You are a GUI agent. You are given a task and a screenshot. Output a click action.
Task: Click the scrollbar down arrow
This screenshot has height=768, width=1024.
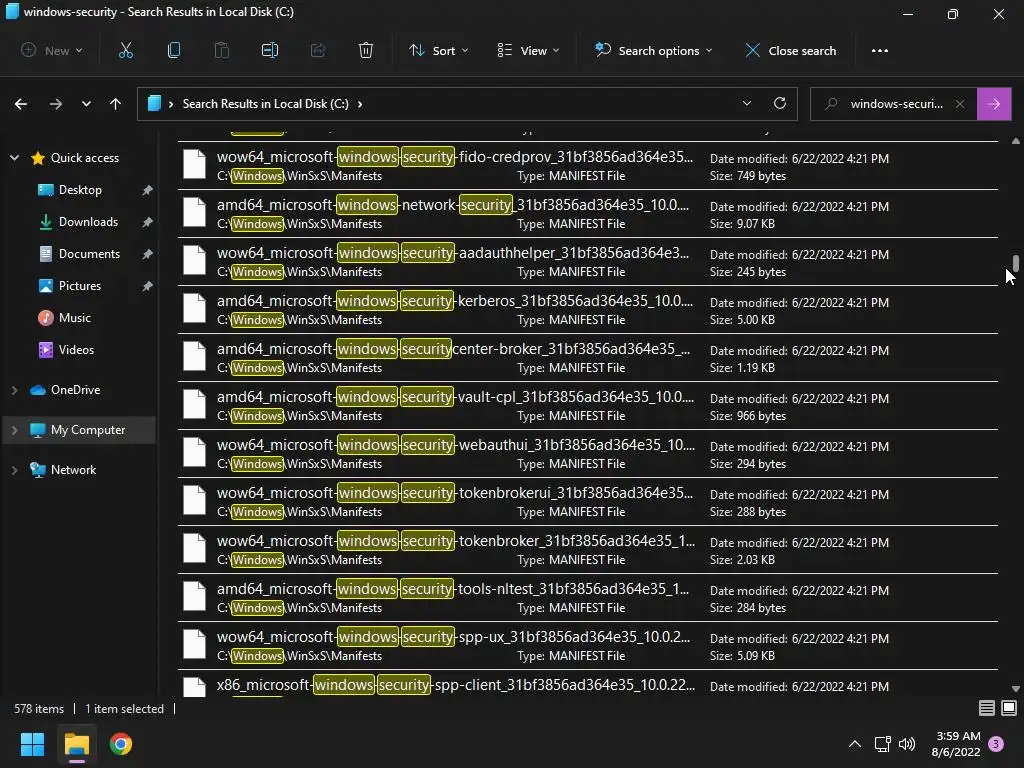point(1016,688)
